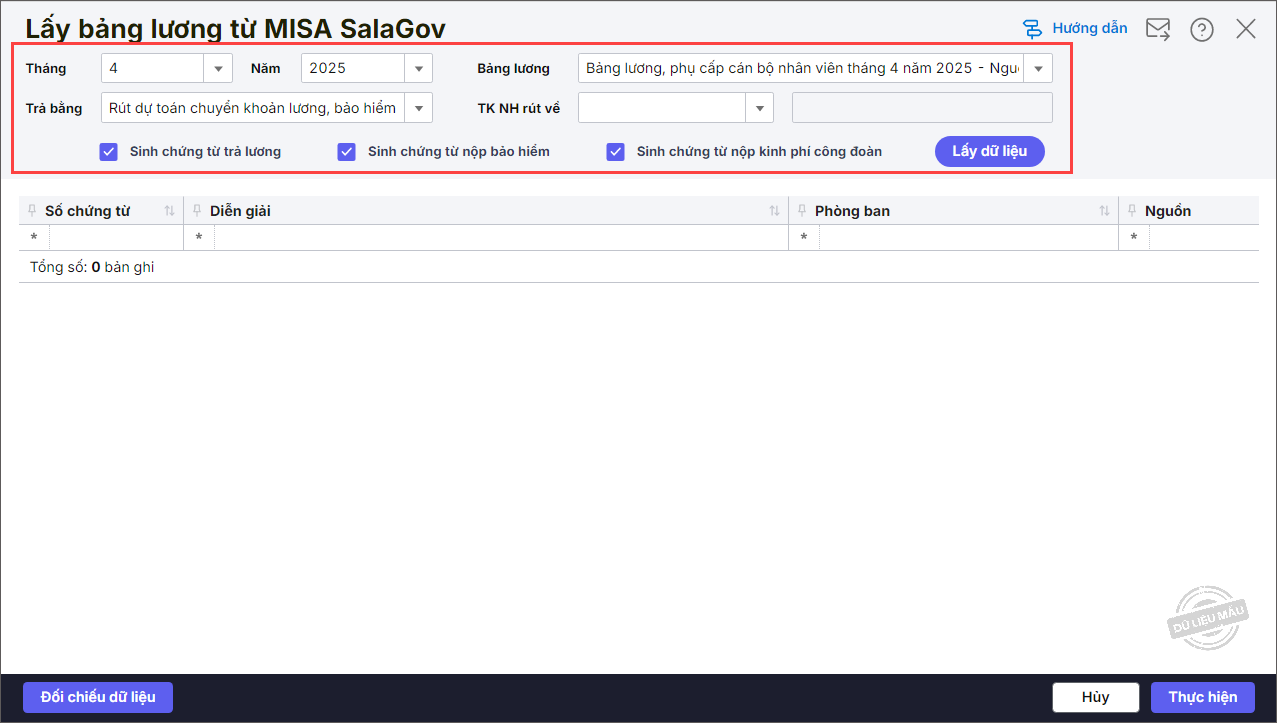
Task: Click filter operator in Diễn giải column
Action: click(x=199, y=238)
